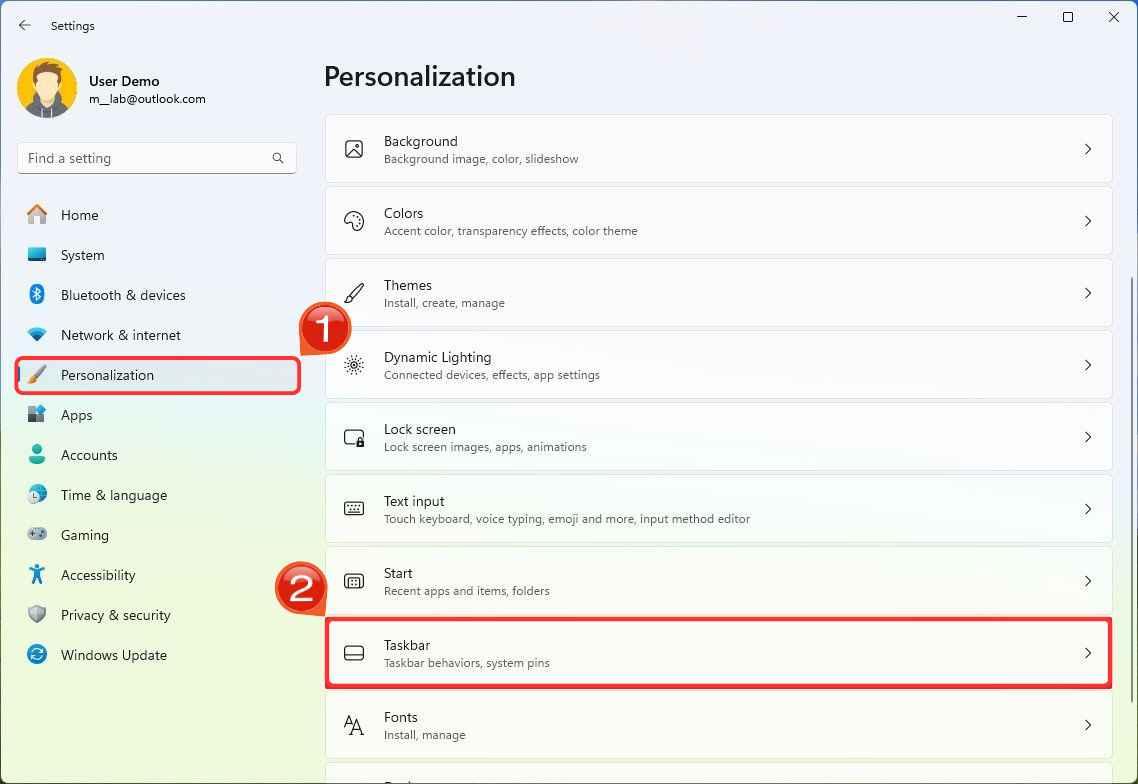Viewport: 1138px width, 784px height.
Task: Select Windows Update label in sidebar
Action: pos(114,655)
